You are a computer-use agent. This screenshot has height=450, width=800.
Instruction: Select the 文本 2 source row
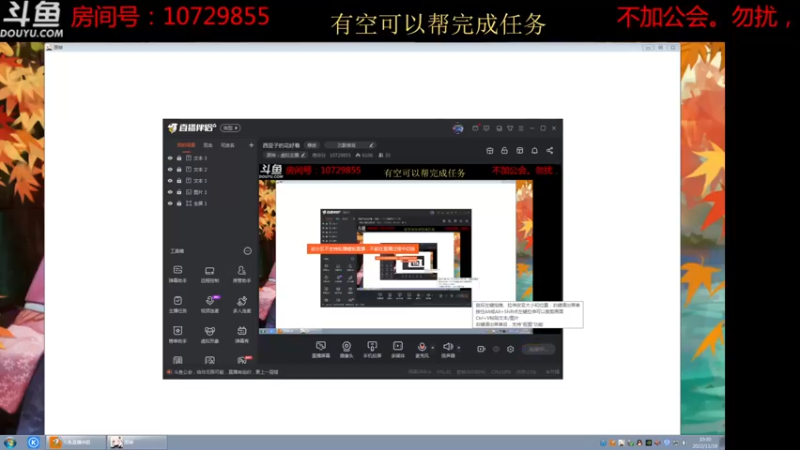click(x=210, y=169)
